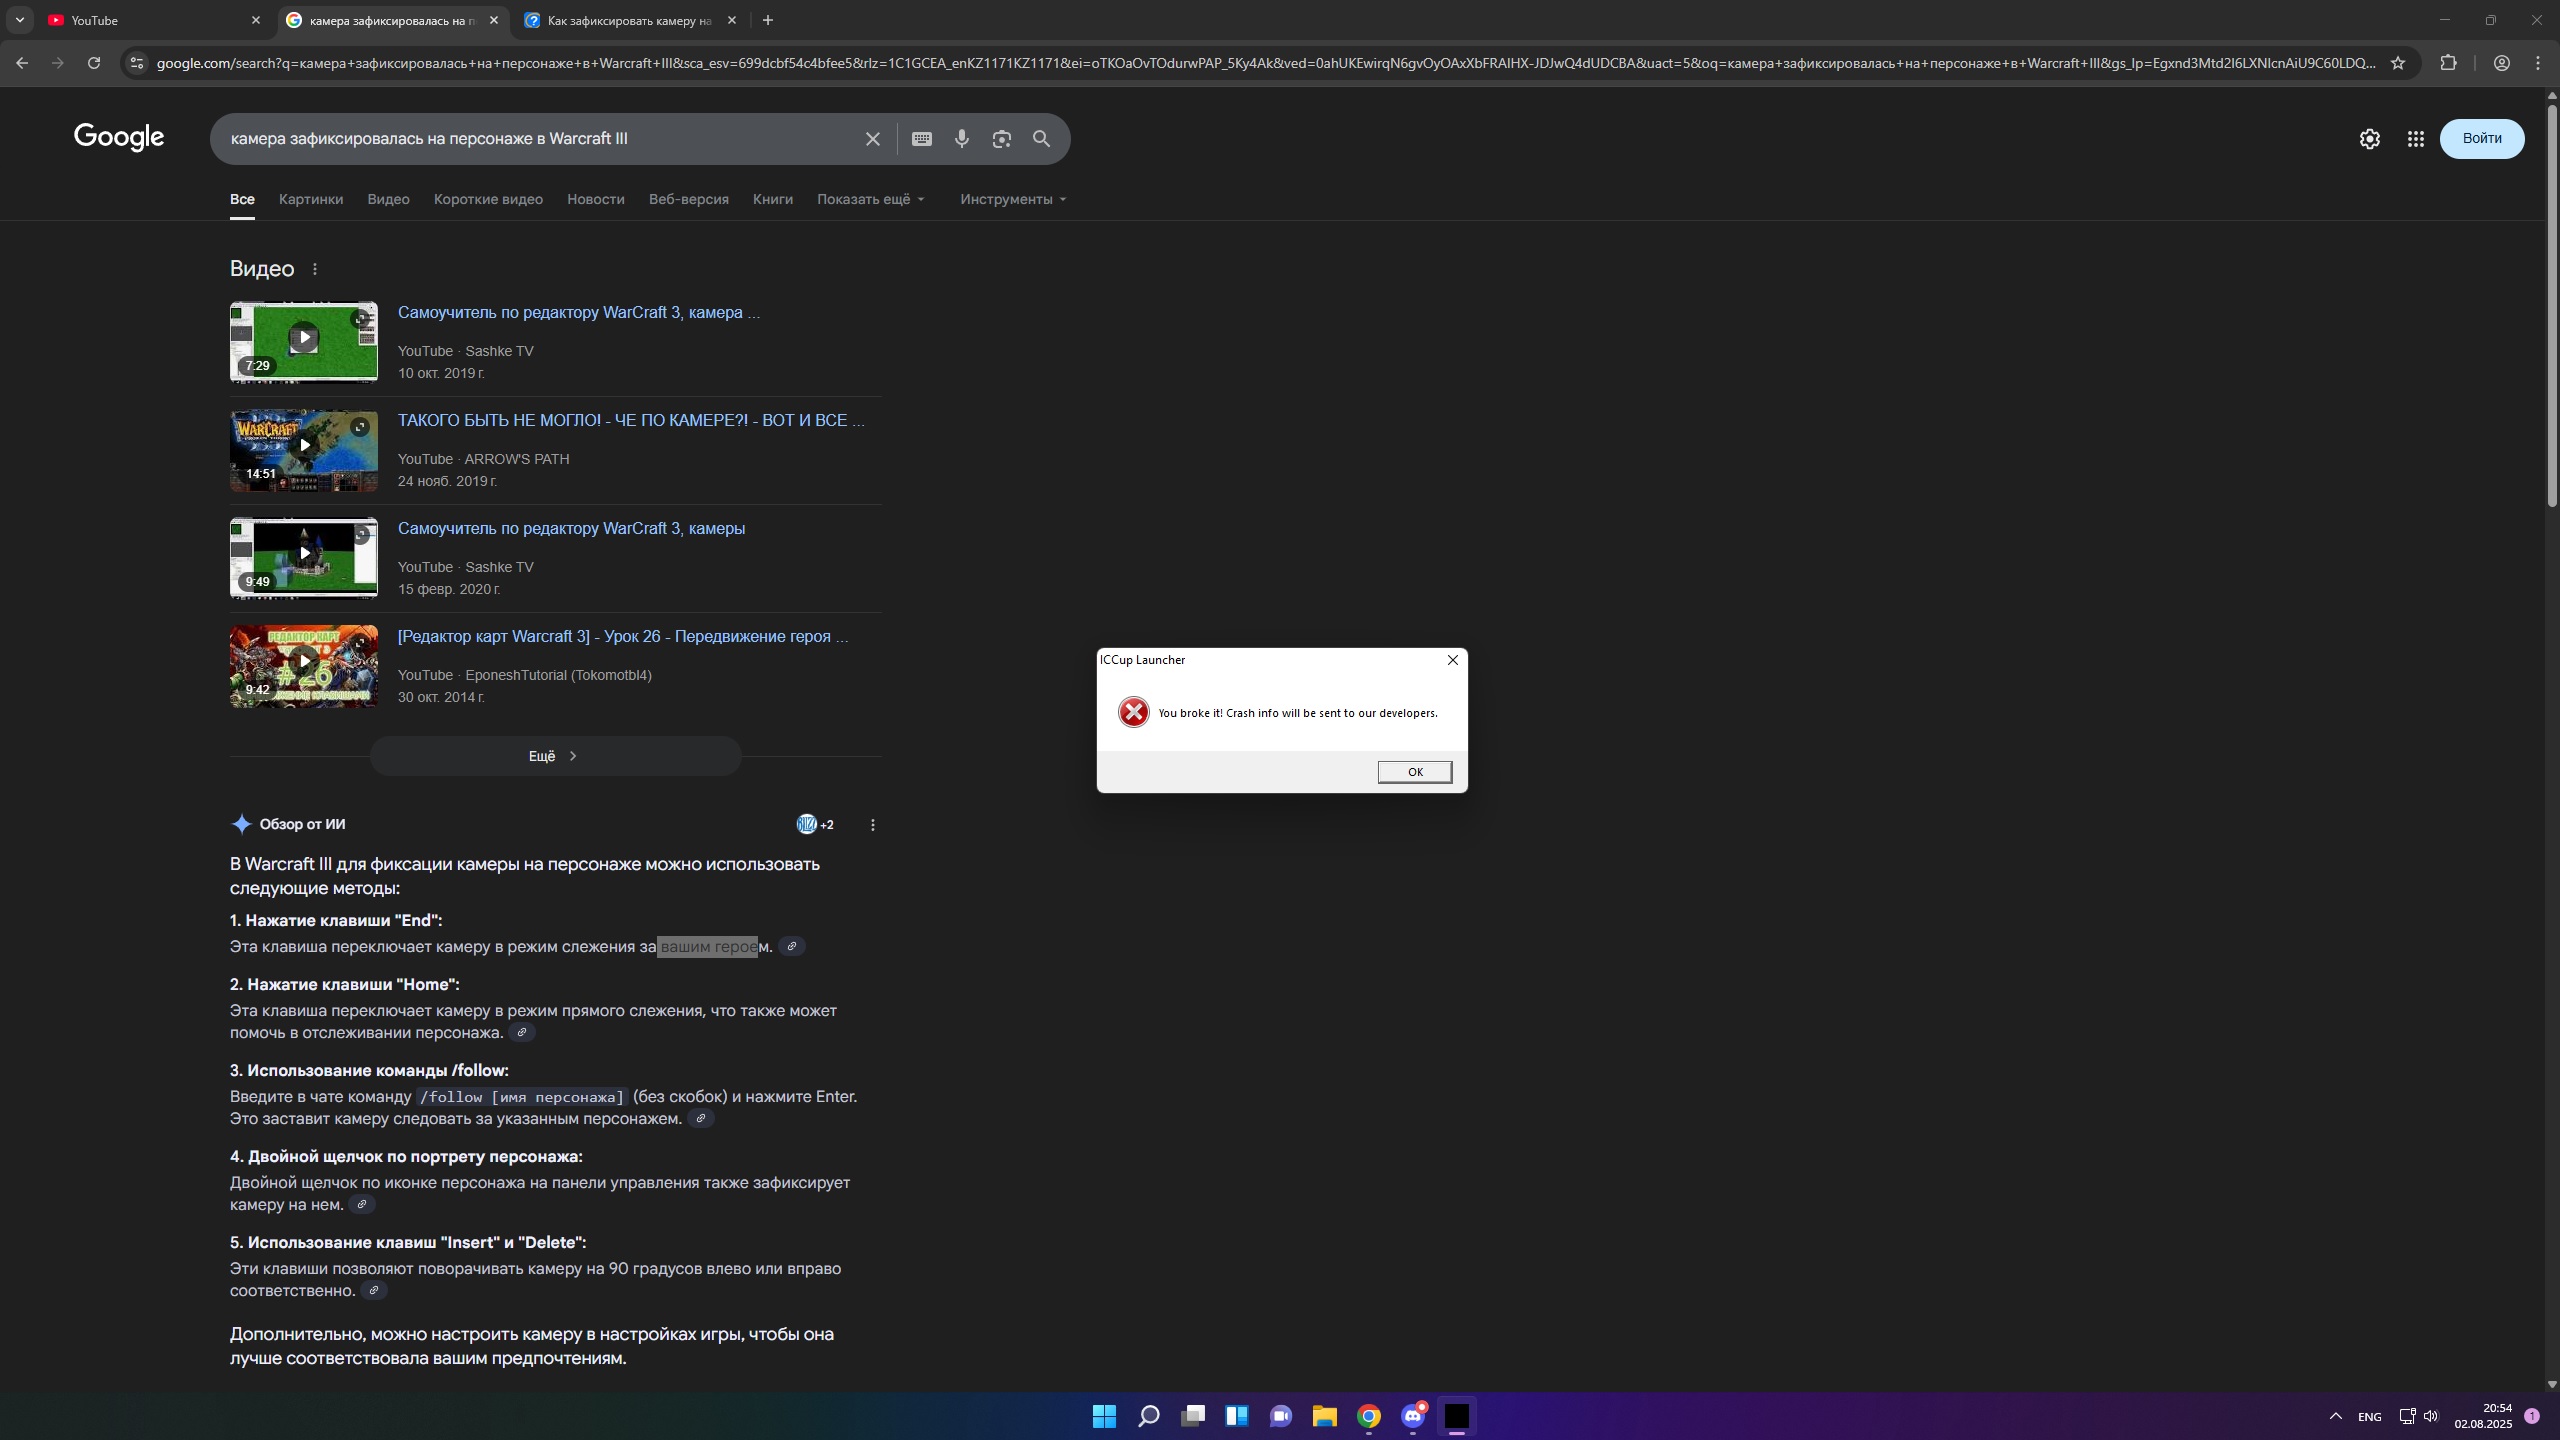2560x1440 pixels.
Task: Click source link icon after Home key tip
Action: coord(522,1032)
